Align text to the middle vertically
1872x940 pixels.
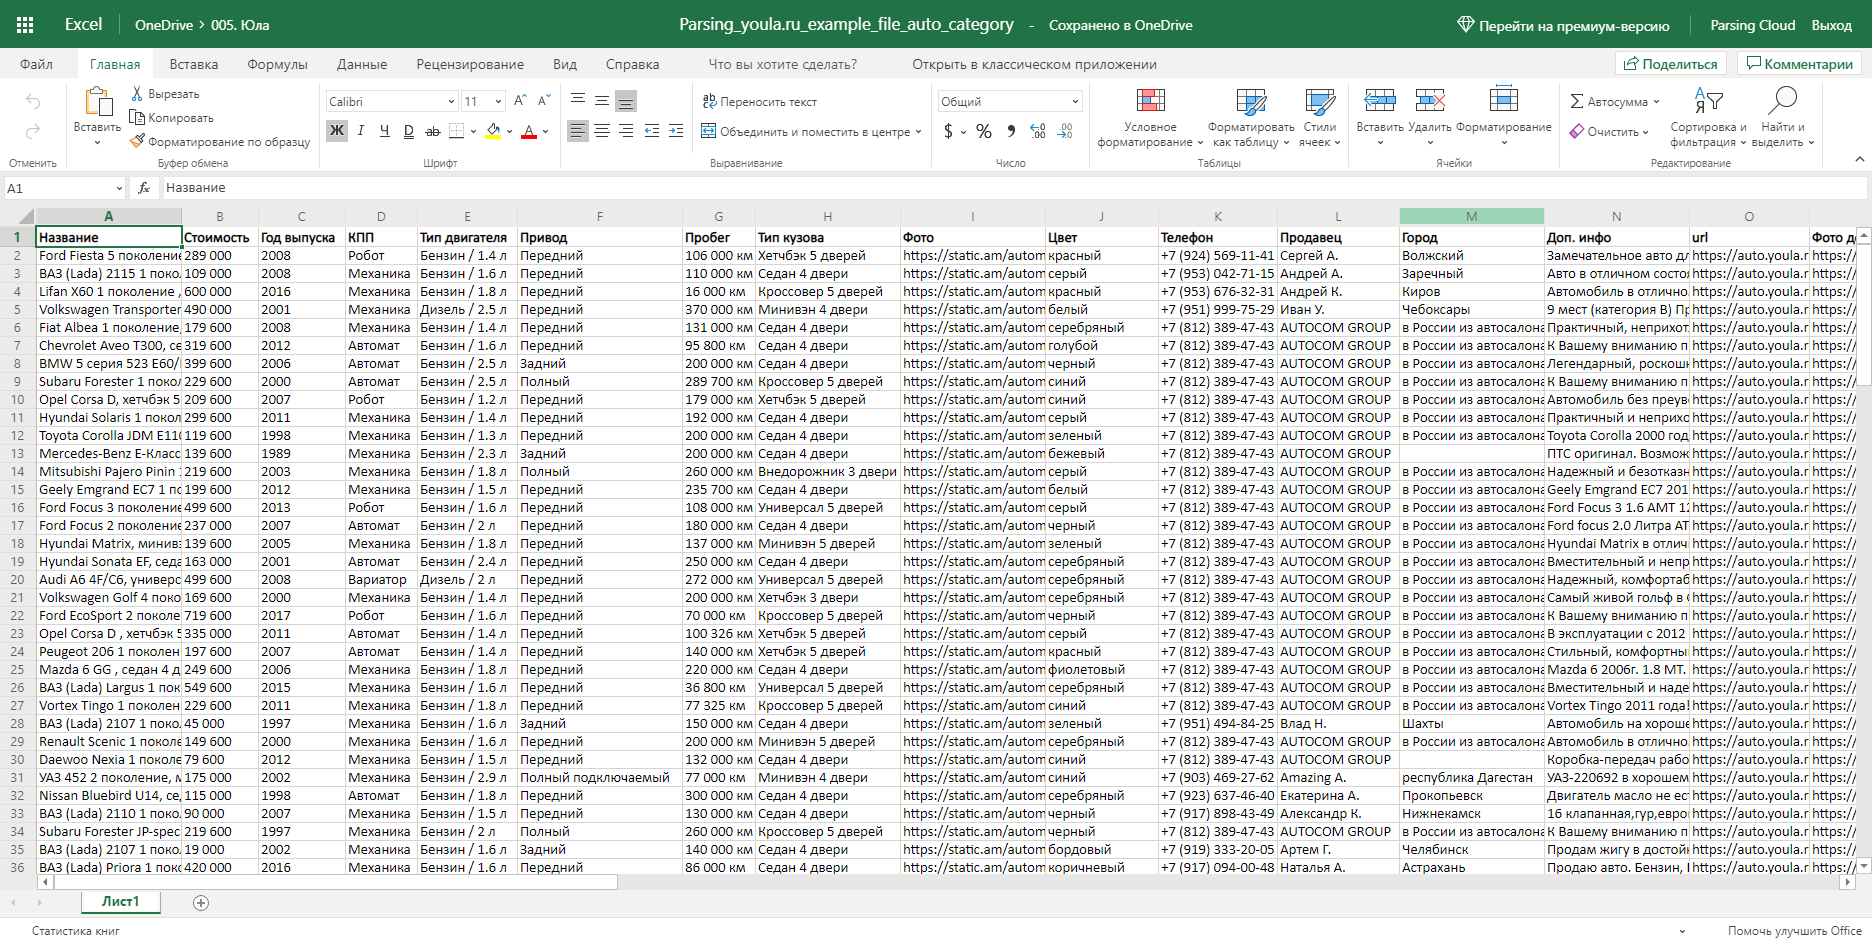click(x=602, y=101)
